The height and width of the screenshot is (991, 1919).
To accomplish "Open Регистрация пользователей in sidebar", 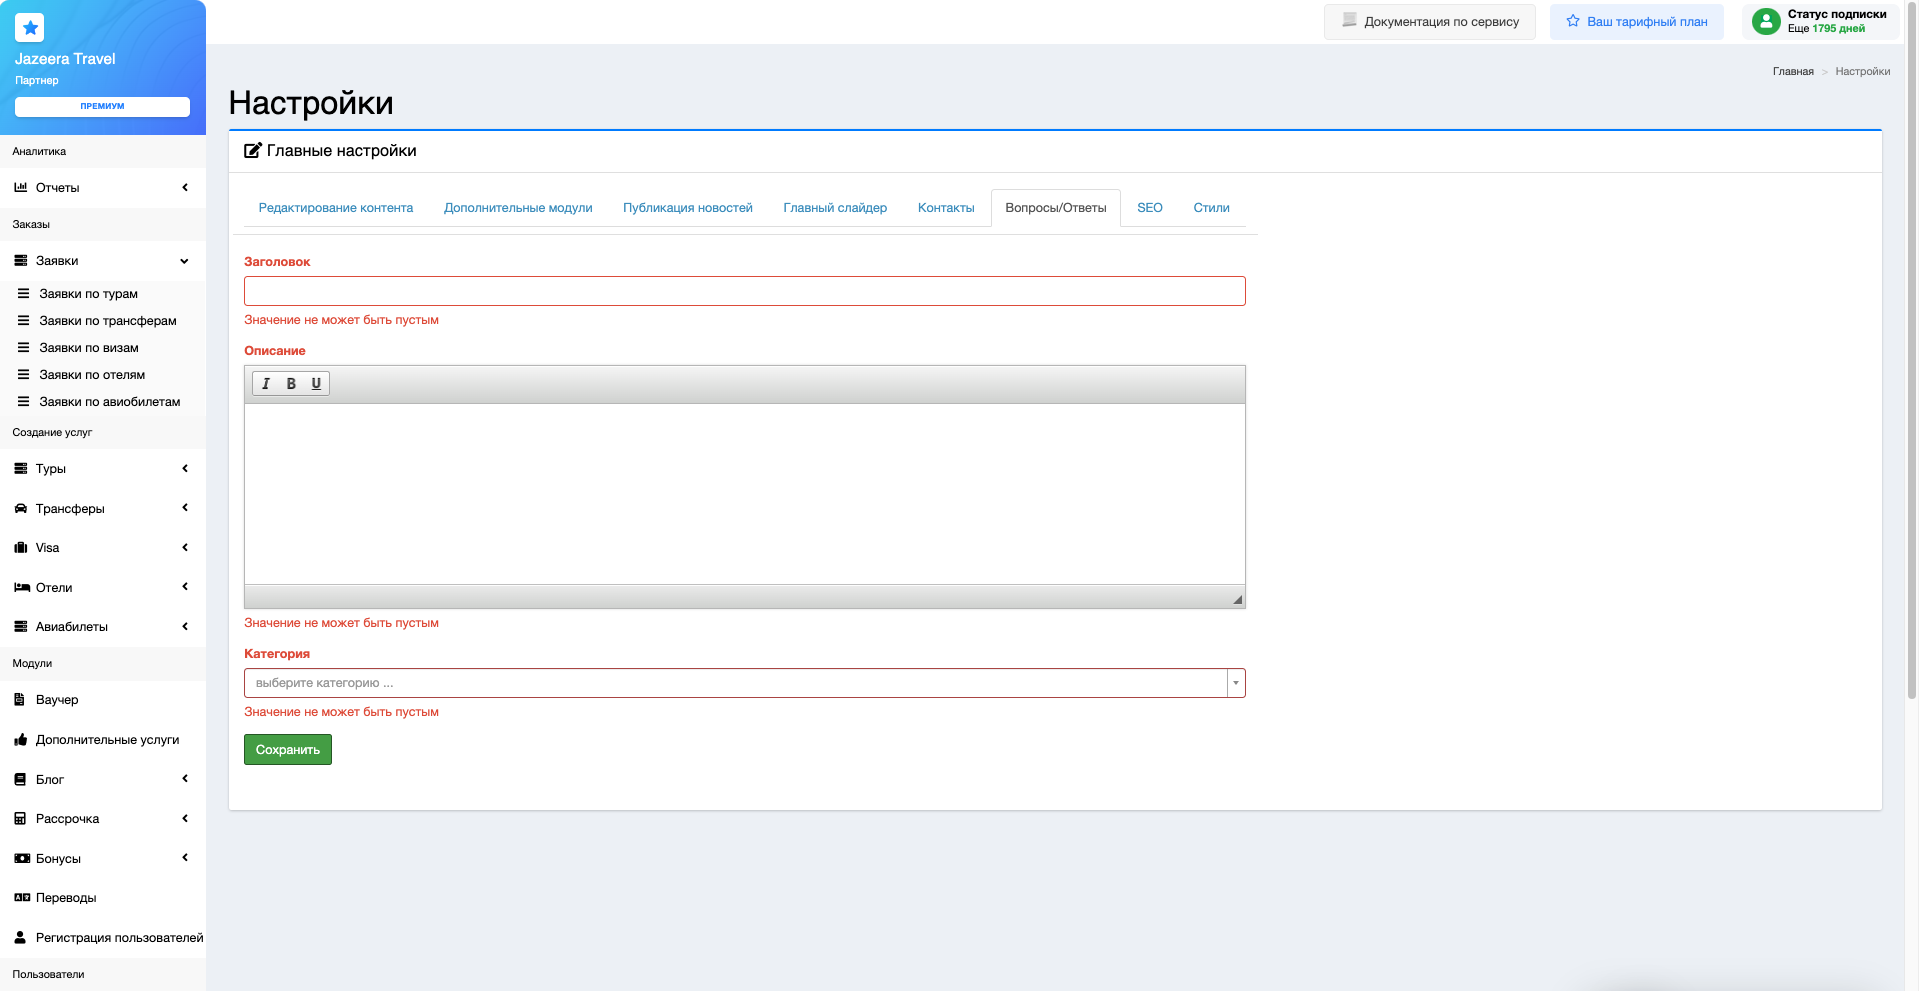I will click(119, 938).
